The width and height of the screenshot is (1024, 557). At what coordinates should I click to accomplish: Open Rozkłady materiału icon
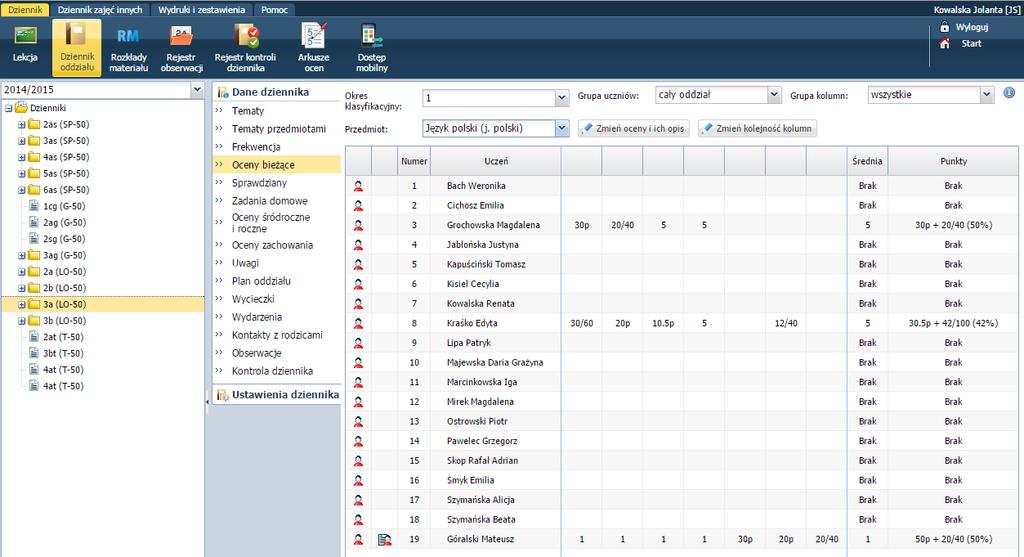coord(128,36)
